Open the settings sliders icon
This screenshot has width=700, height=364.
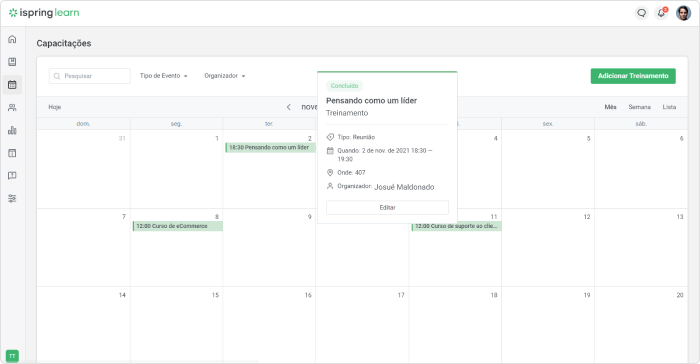pos(12,198)
